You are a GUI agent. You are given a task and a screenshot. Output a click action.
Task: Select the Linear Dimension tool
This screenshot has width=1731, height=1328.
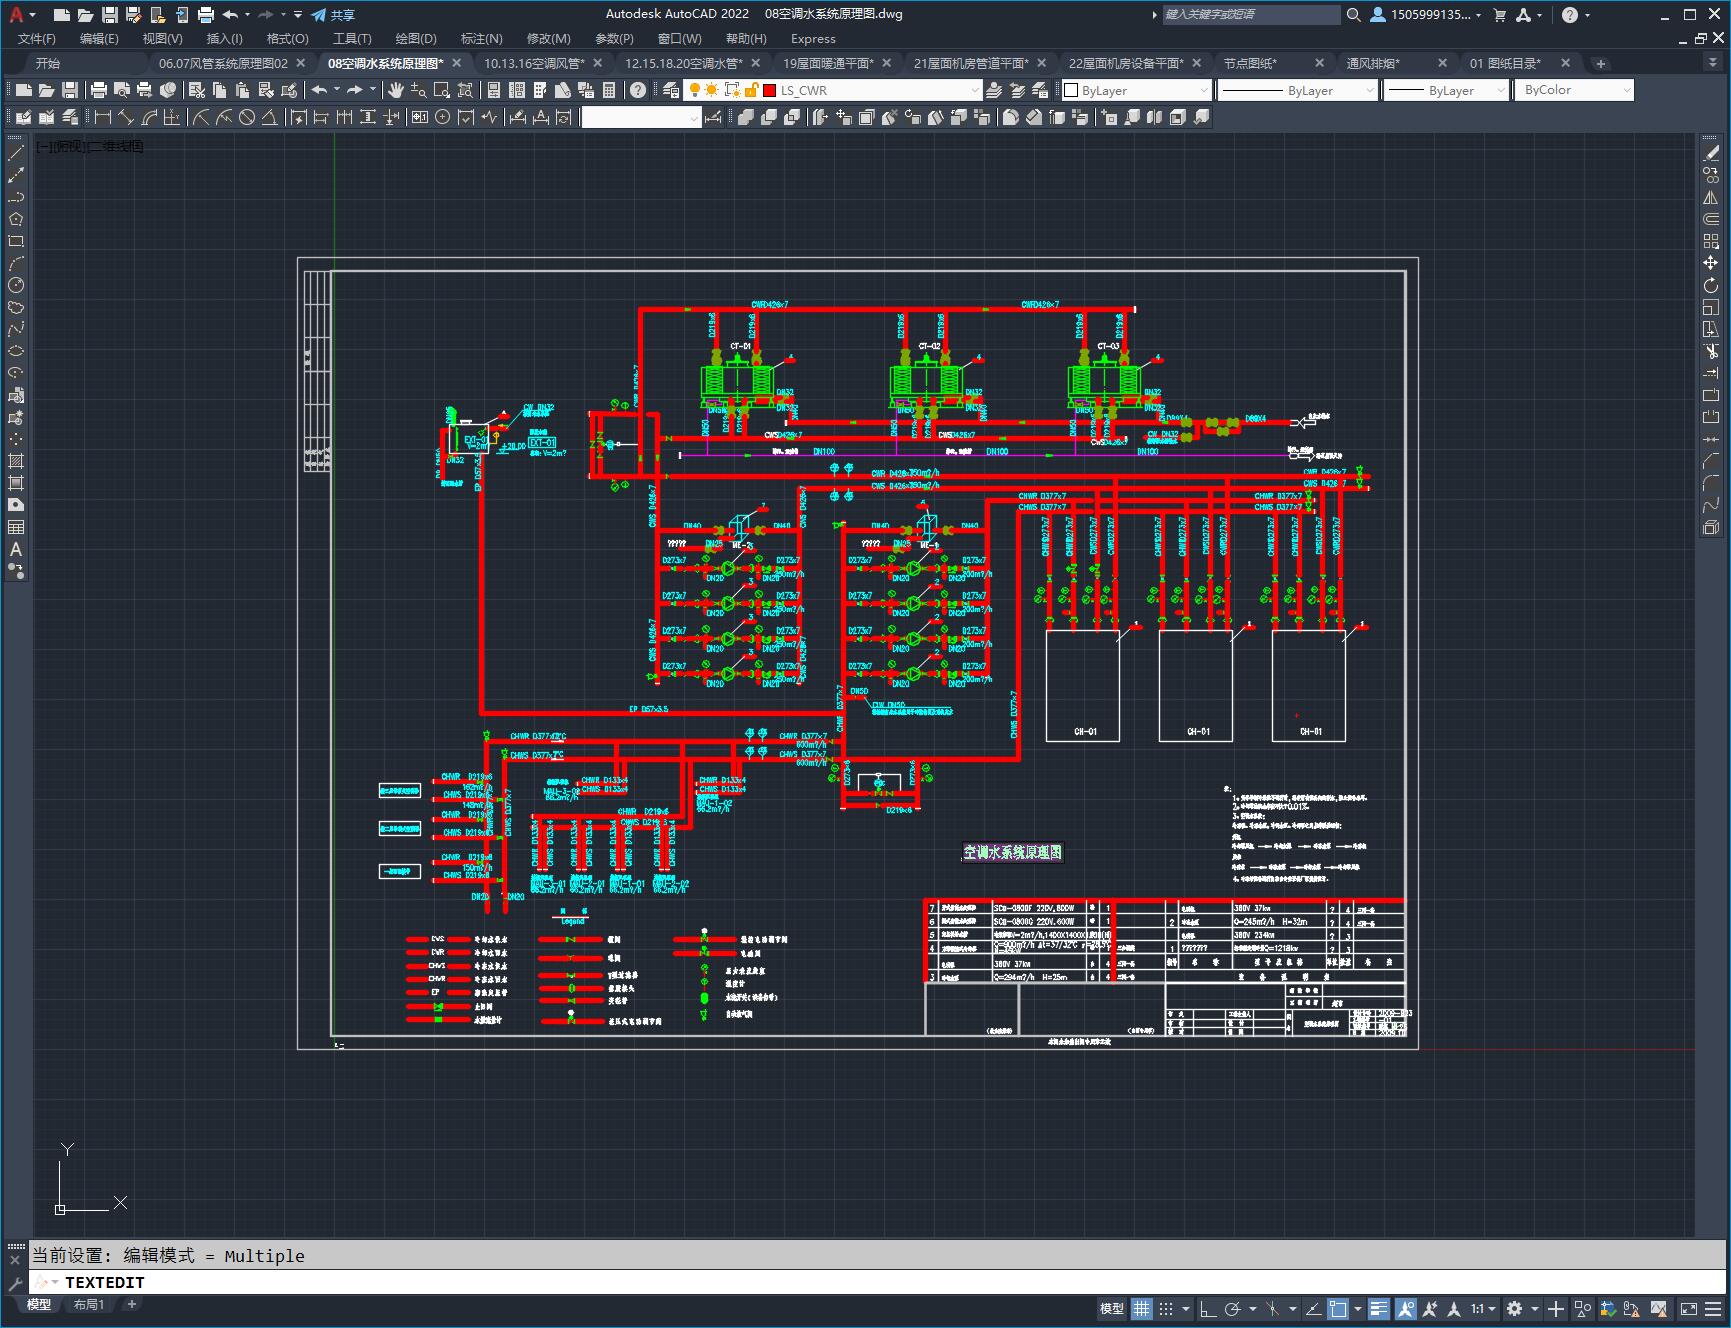coord(103,117)
